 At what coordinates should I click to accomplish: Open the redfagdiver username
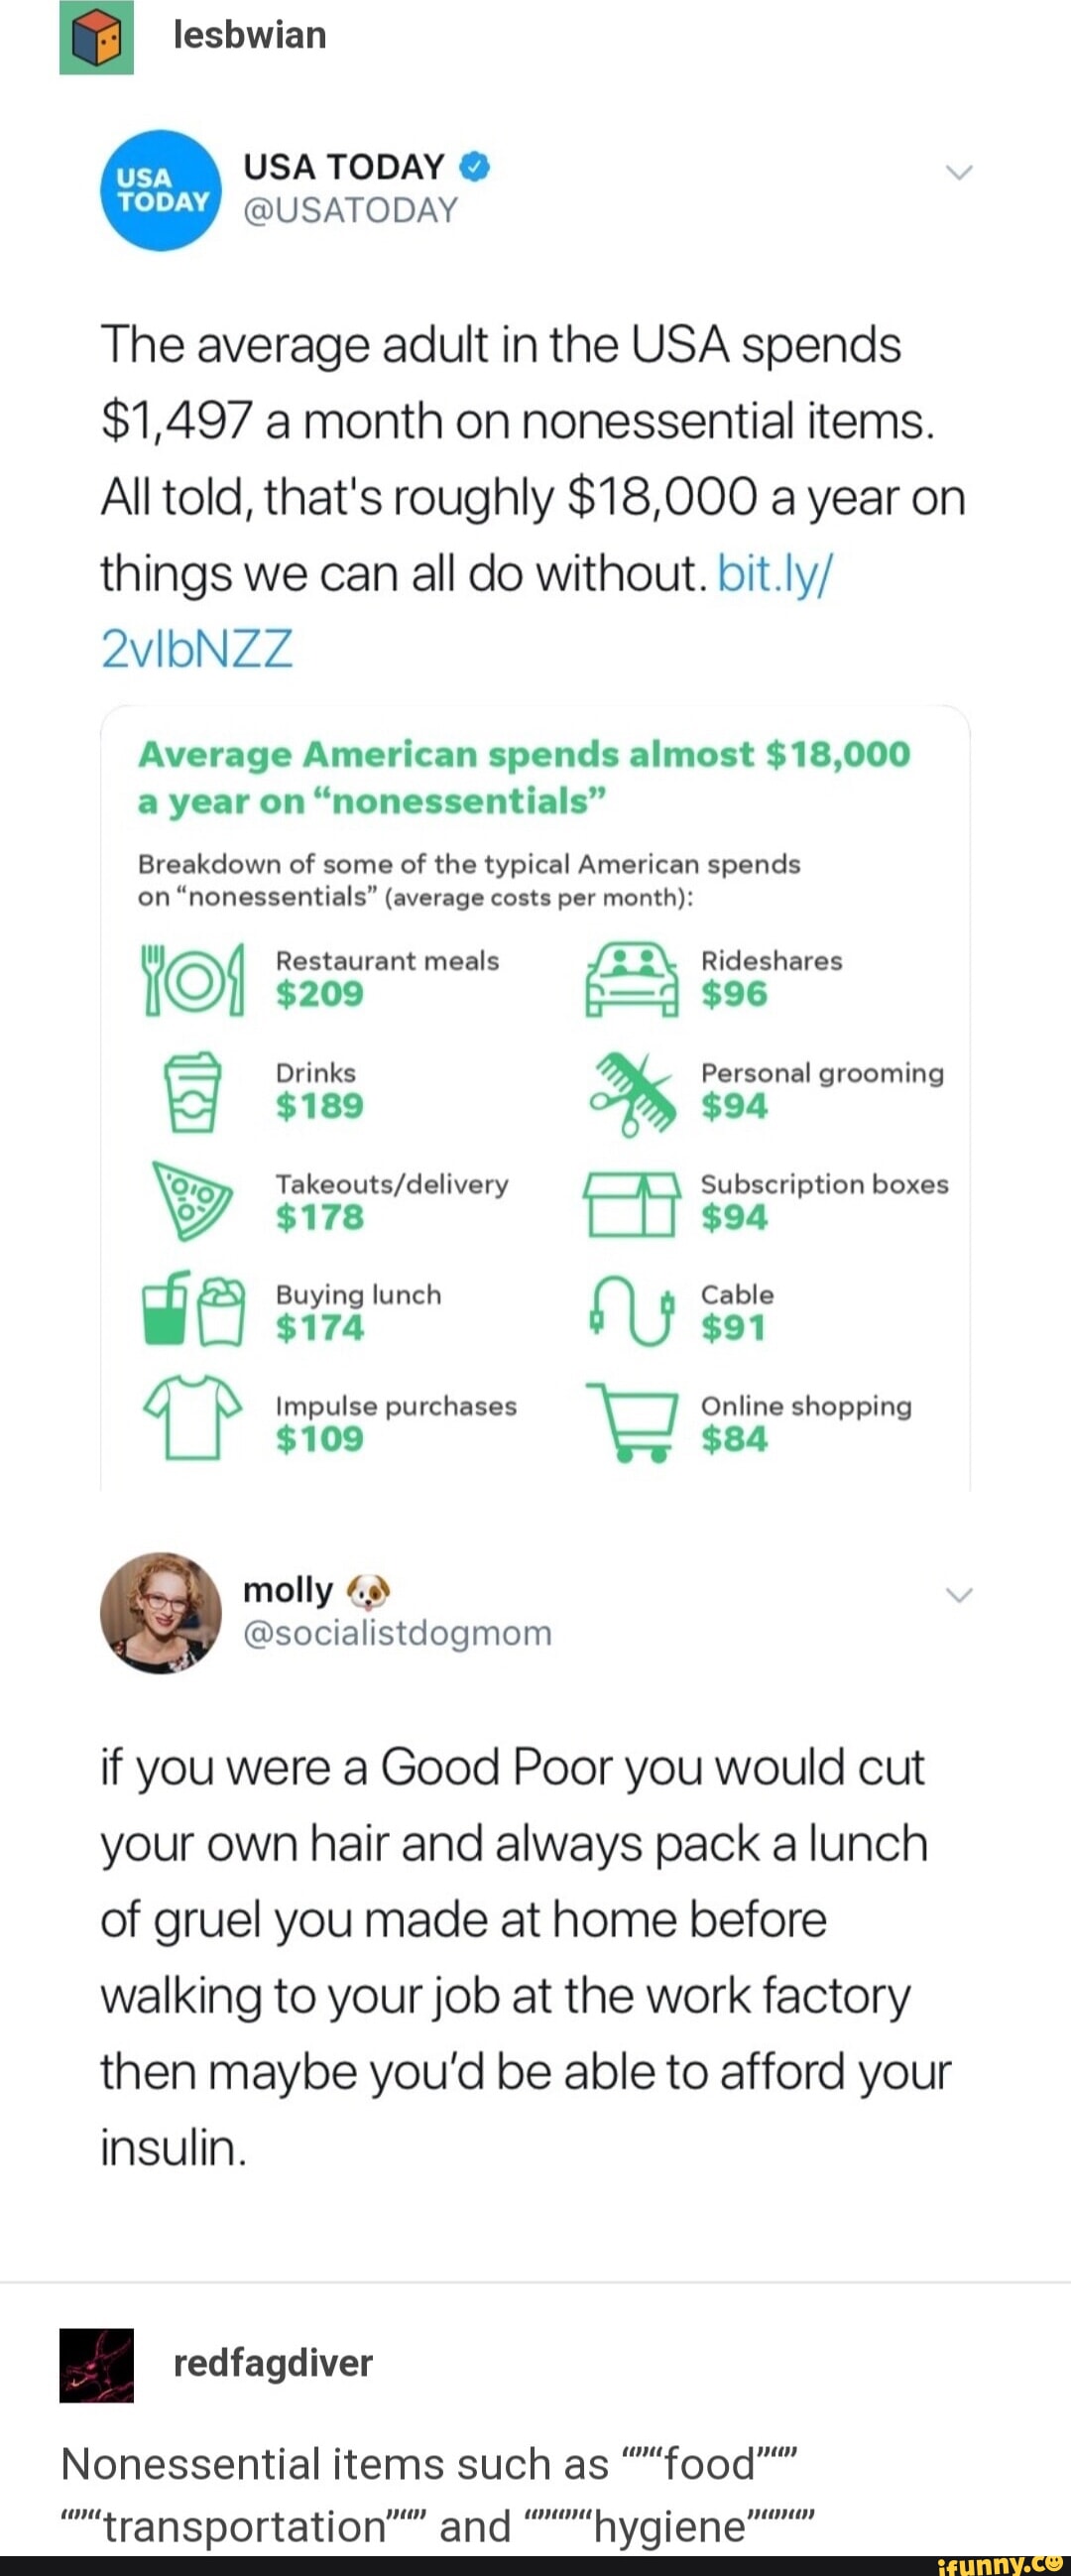click(272, 2363)
